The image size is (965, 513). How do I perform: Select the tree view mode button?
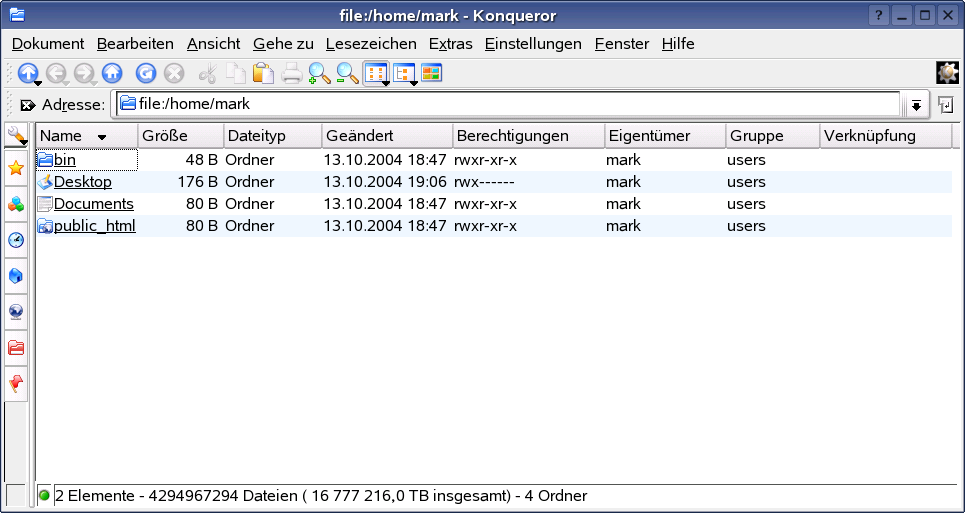coord(403,74)
